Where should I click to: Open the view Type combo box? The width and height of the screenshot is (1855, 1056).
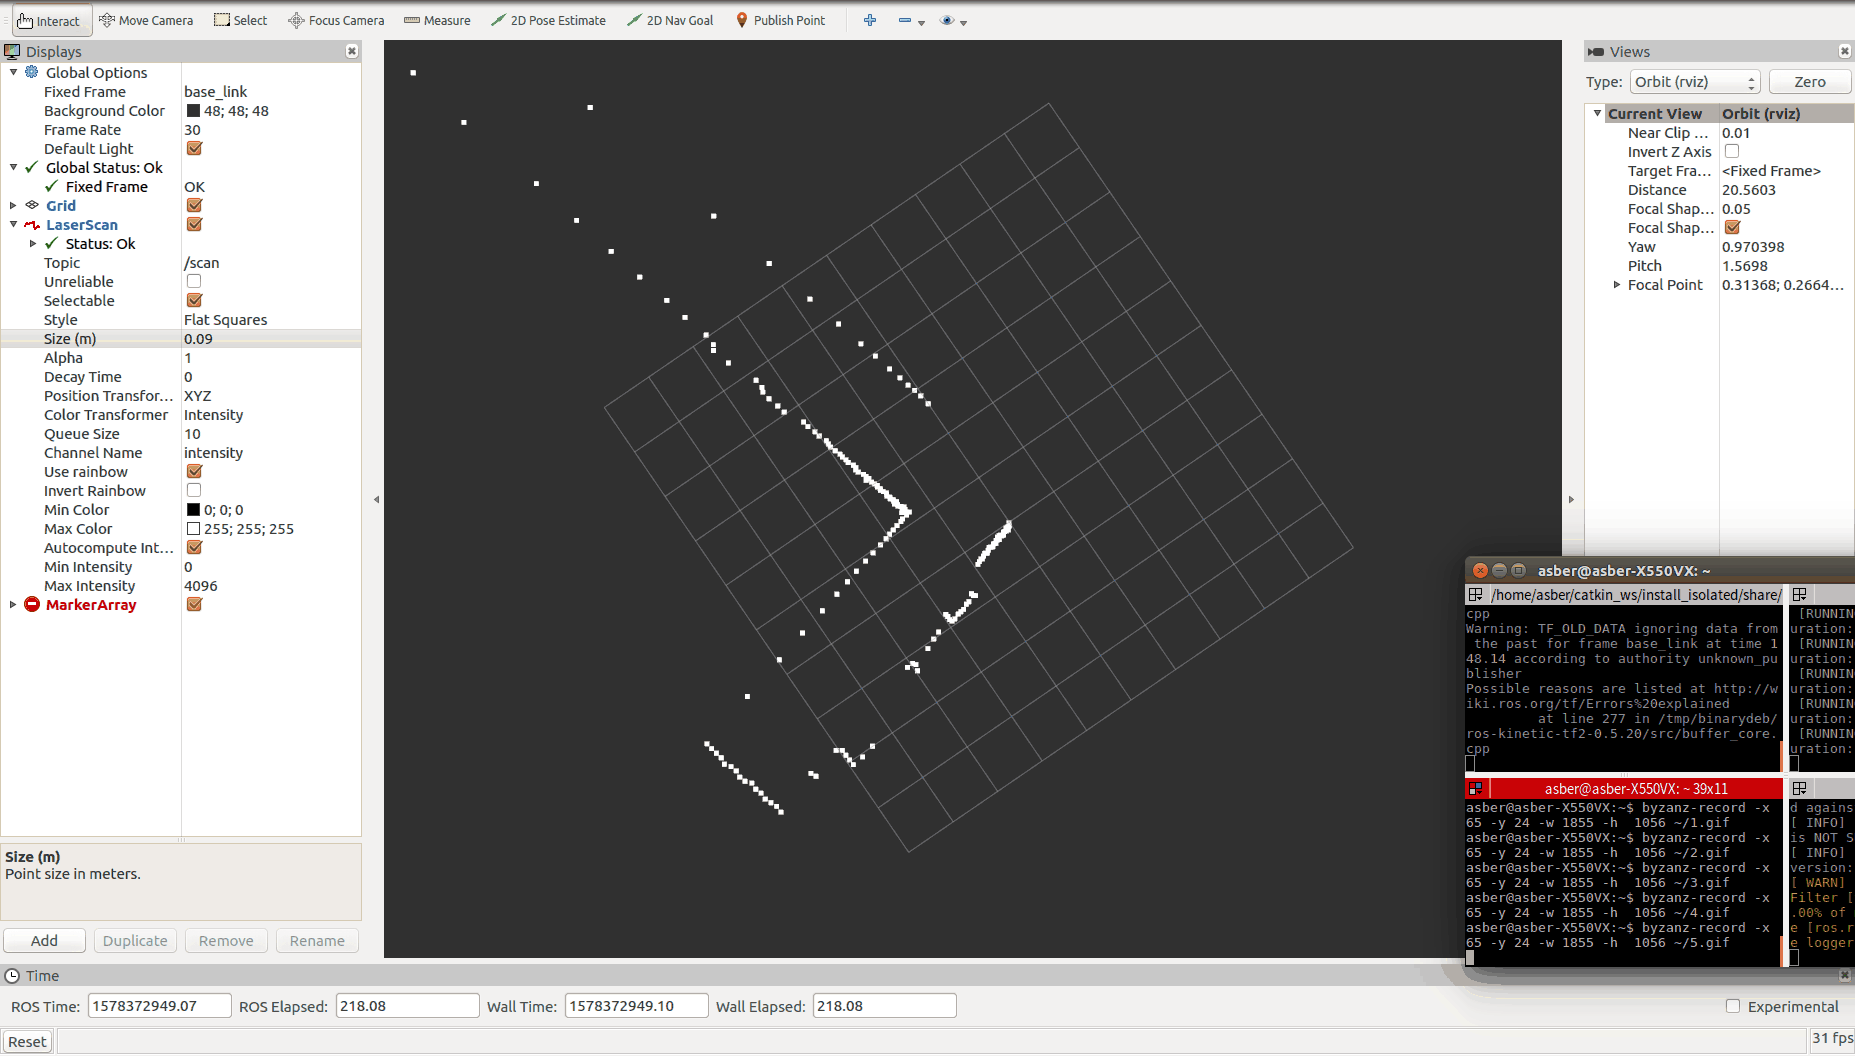click(1694, 82)
